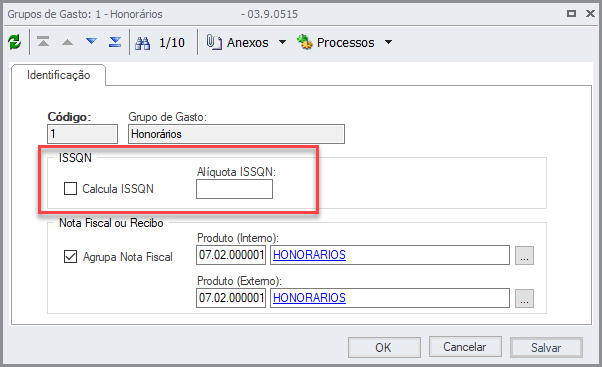Close the Grupos de Gasto window
Viewport: 602px width, 367px height.
click(x=590, y=14)
